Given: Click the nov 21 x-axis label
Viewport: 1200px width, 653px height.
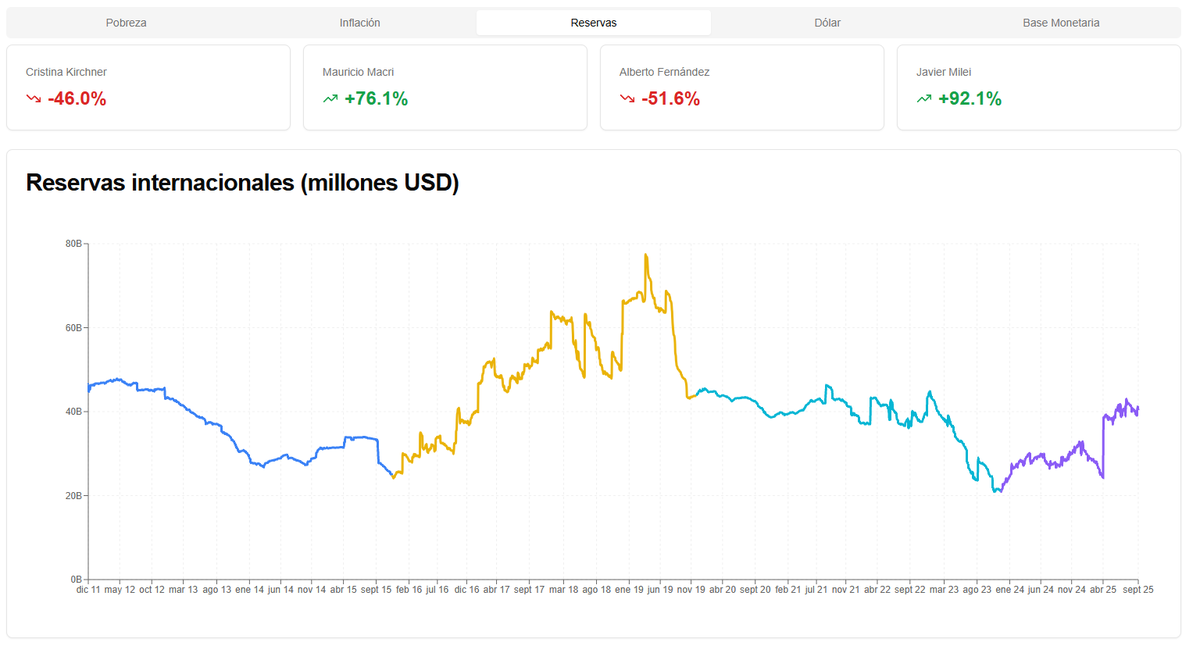Looking at the screenshot, I should 847,590.
